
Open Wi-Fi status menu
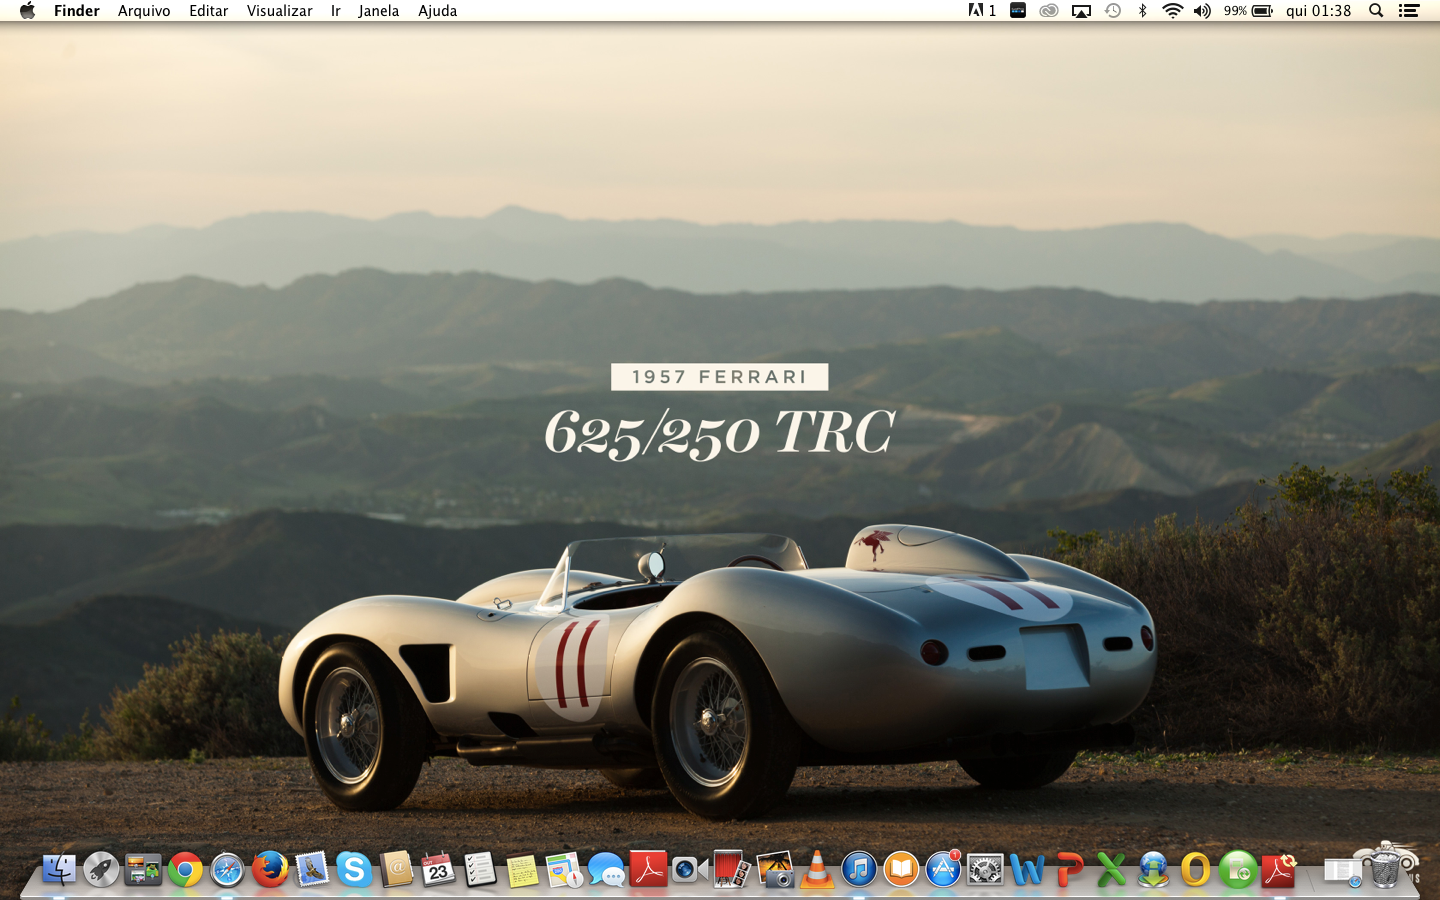[x=1172, y=10]
